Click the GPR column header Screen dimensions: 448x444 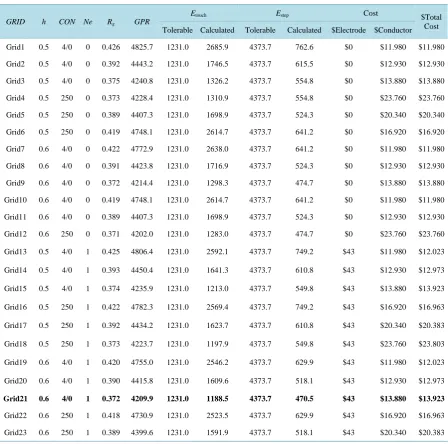(142, 22)
